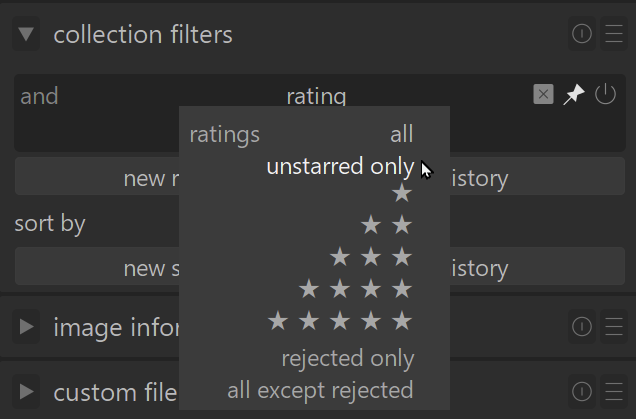Image resolution: width=636 pixels, height=419 pixels.
Task: Pick the three-star rating entry
Action: point(371,258)
